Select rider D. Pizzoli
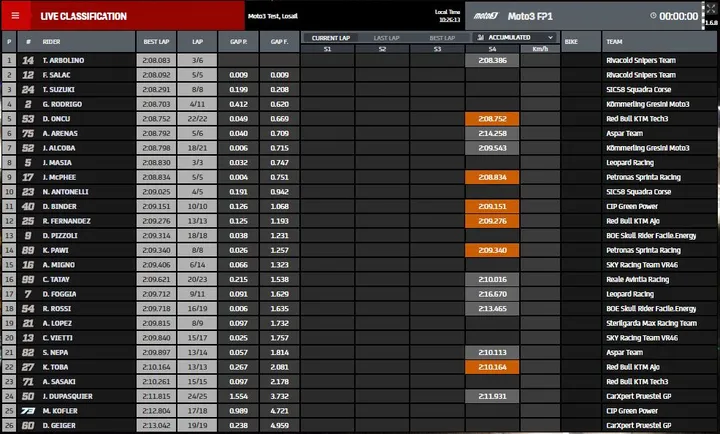 (x=60, y=236)
